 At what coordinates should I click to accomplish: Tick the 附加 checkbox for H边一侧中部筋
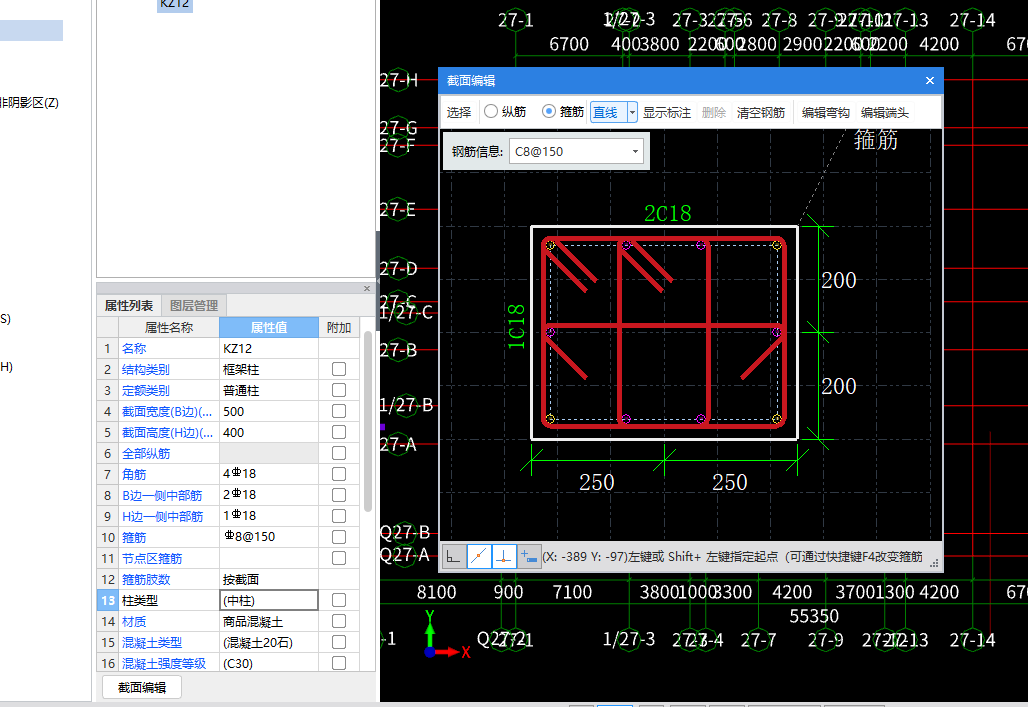click(x=339, y=516)
